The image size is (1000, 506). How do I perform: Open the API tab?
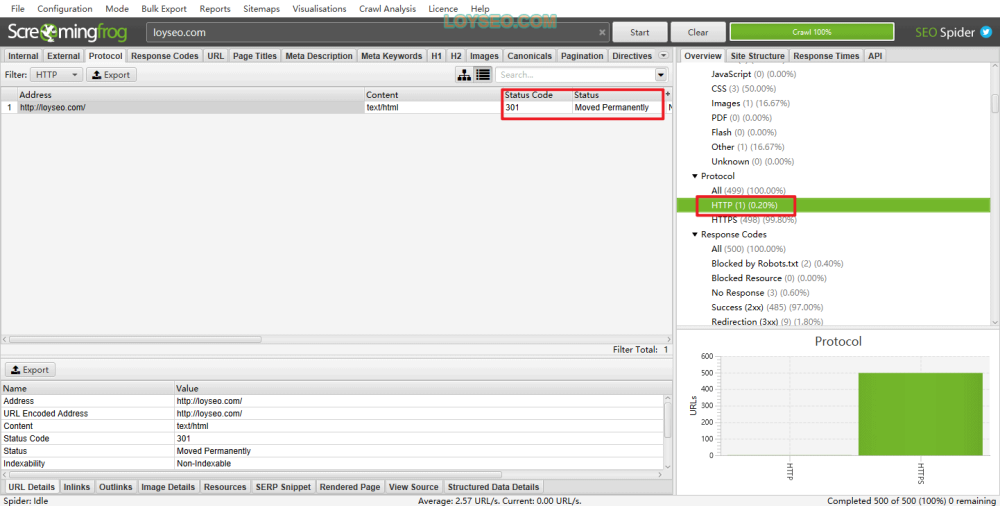point(875,56)
